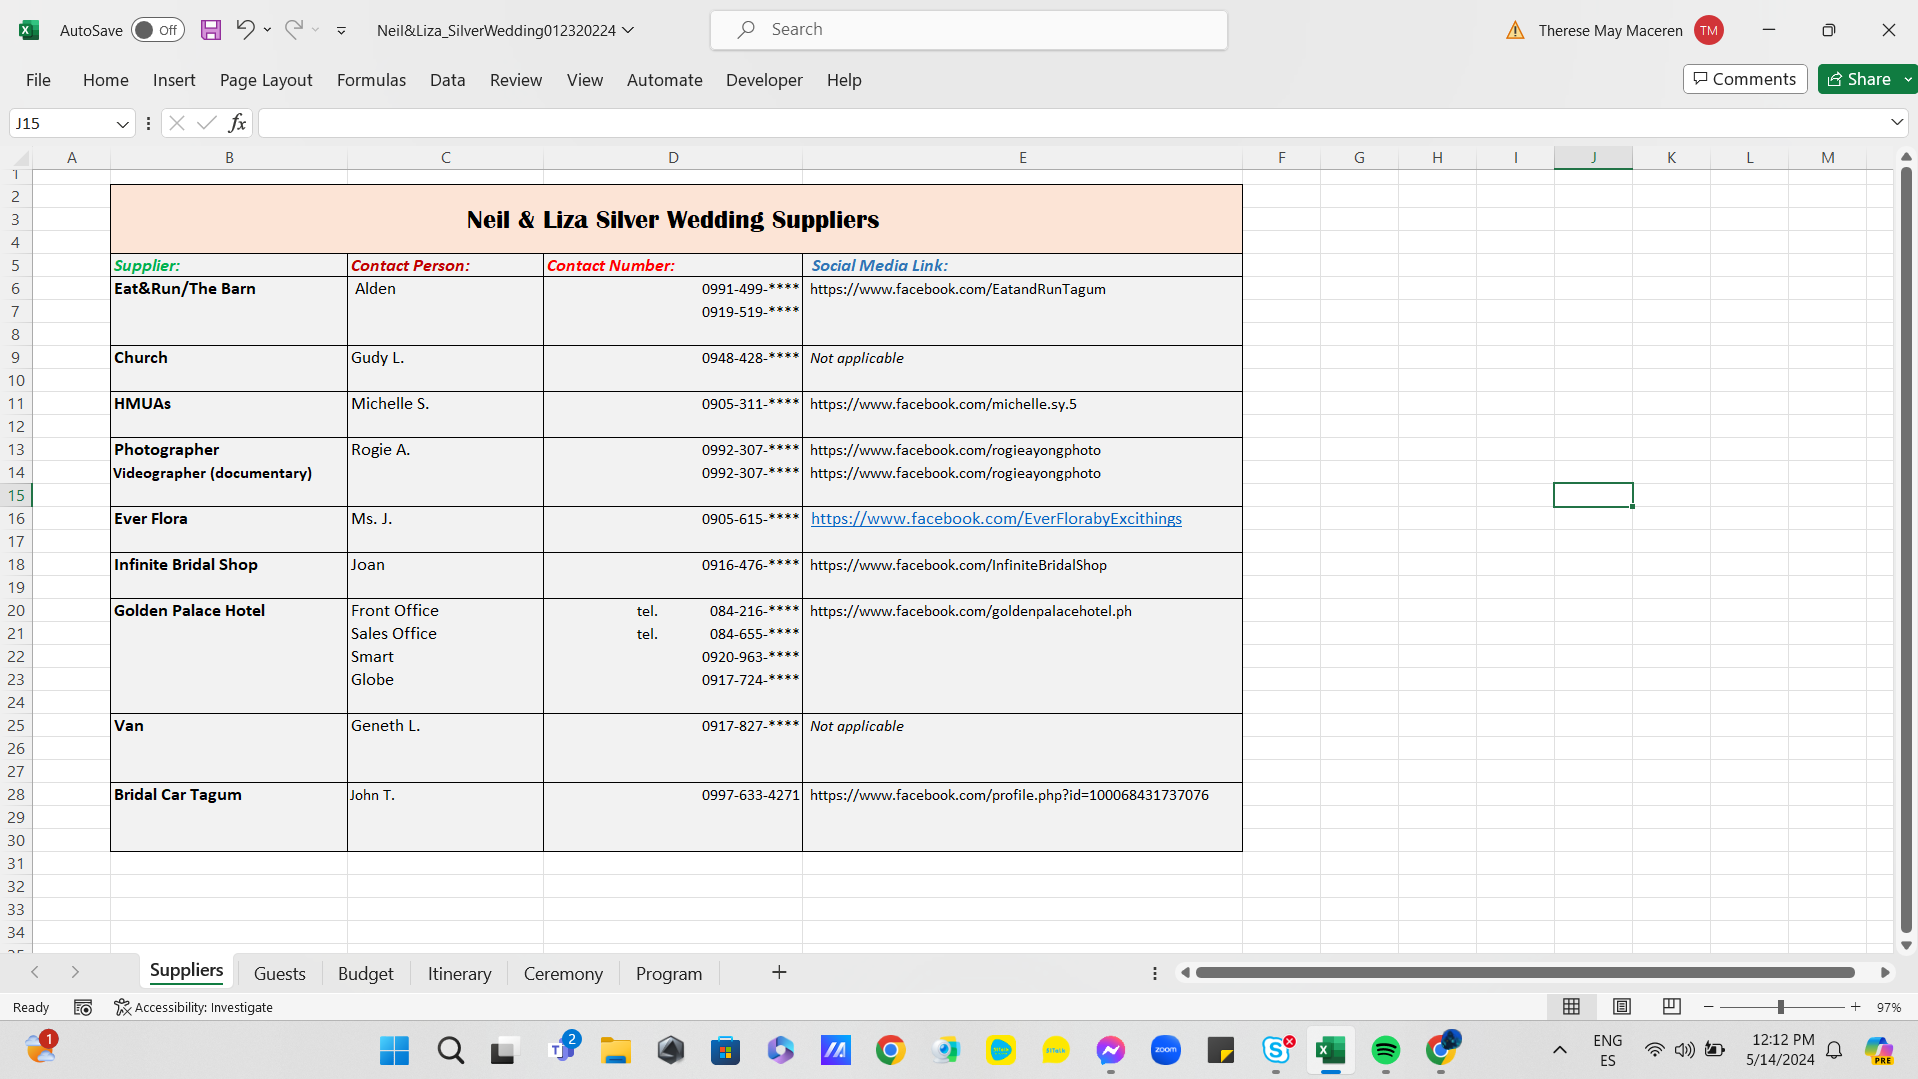Click the sheet tab options dots
The width and height of the screenshot is (1918, 1079).
point(1155,973)
